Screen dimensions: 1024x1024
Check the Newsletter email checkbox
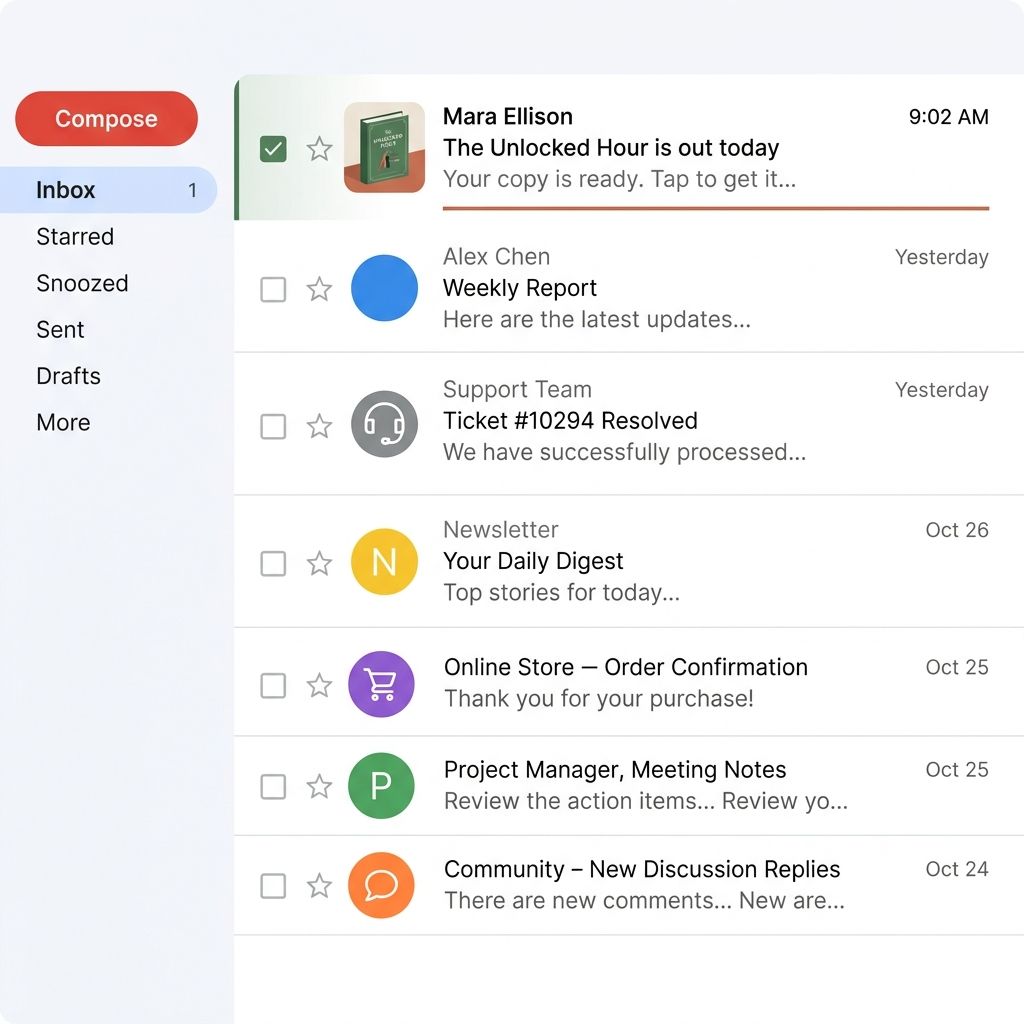point(273,564)
